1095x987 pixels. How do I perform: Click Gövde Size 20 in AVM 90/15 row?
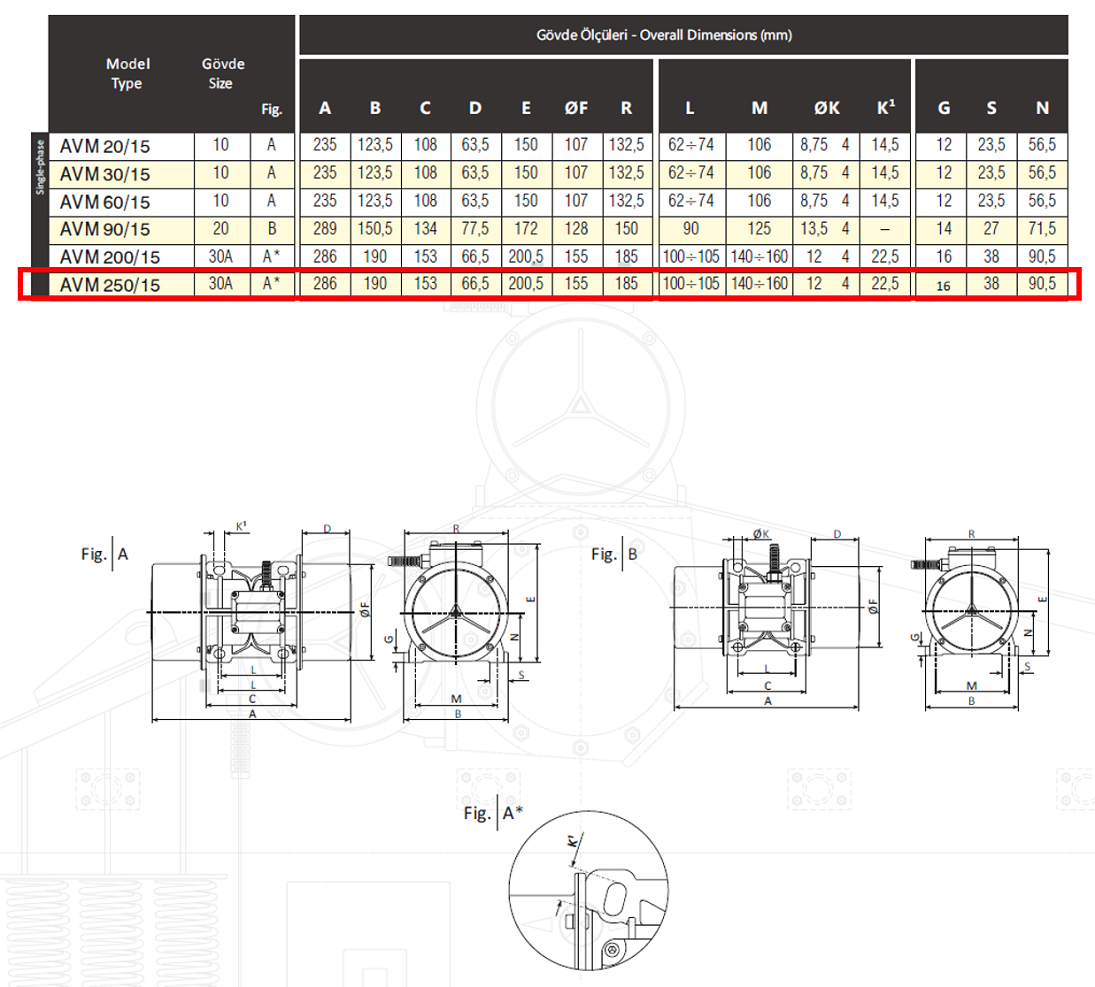(x=221, y=229)
